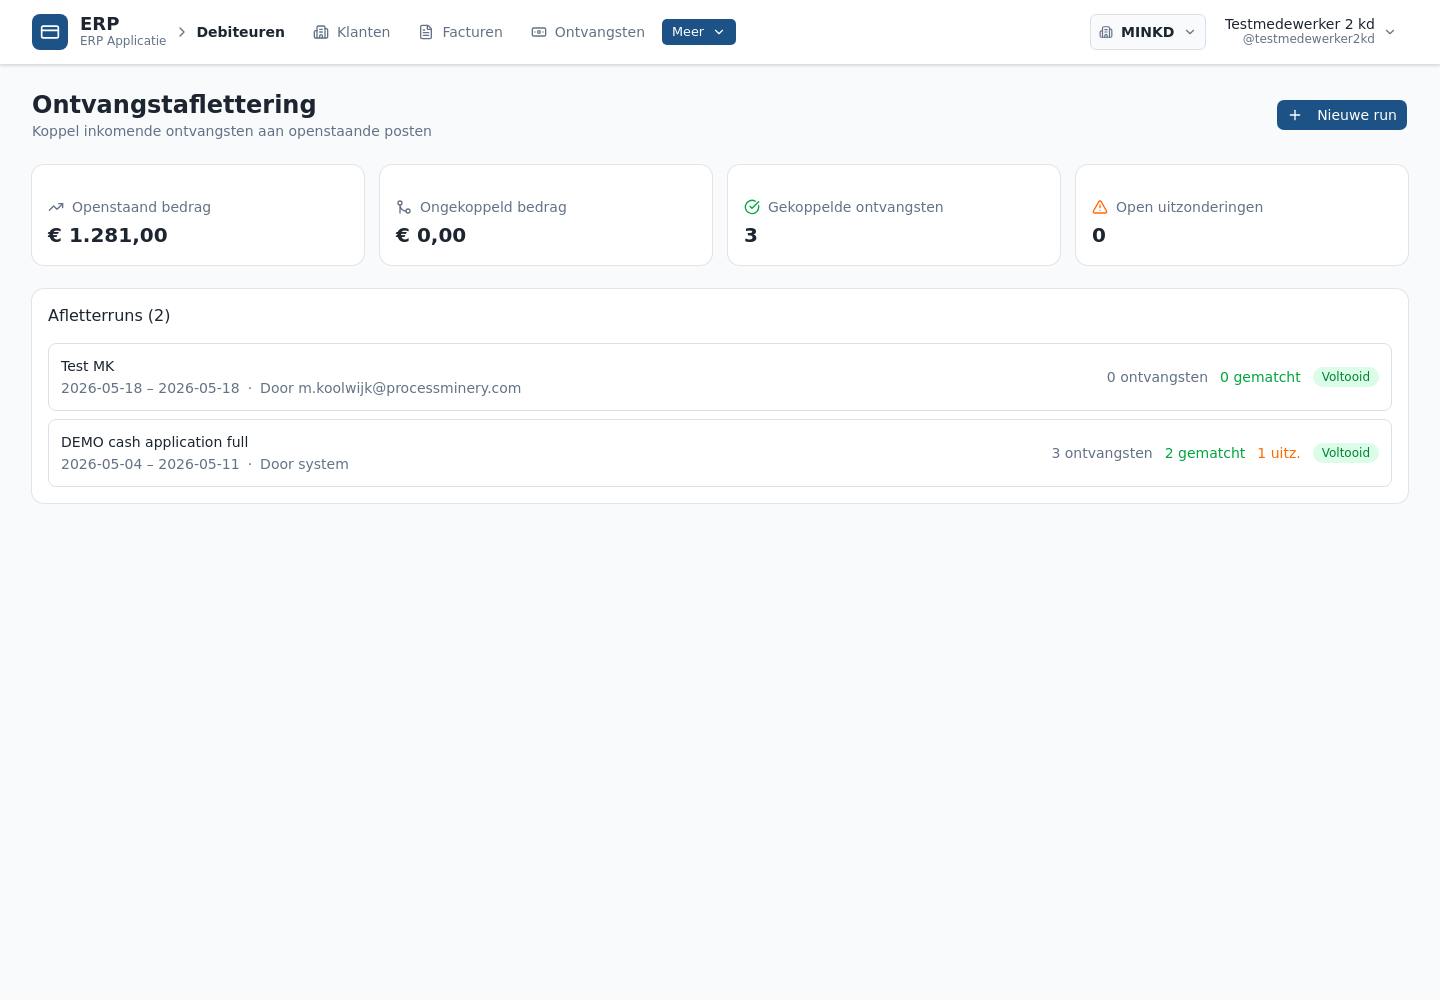Click the '€ 1.281,00' amount
This screenshot has width=1440, height=1000.
tap(108, 235)
